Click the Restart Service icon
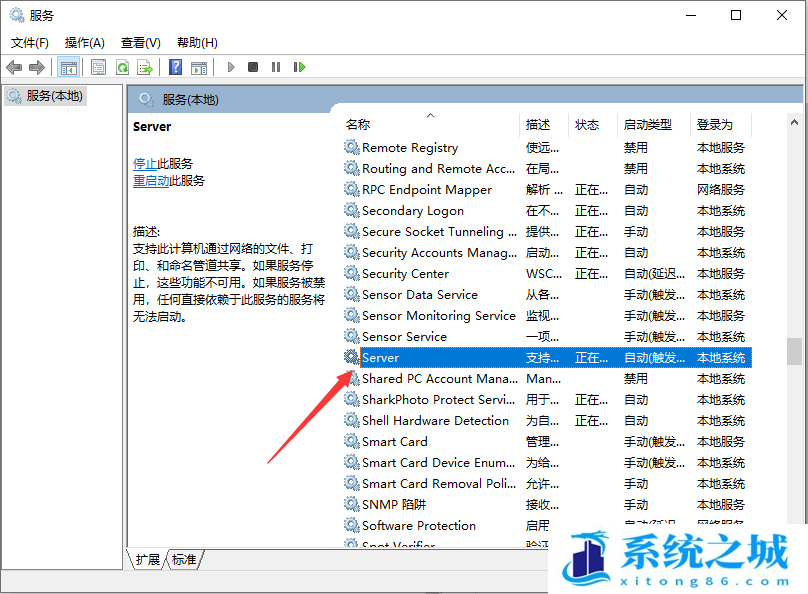808x594 pixels. (x=299, y=67)
